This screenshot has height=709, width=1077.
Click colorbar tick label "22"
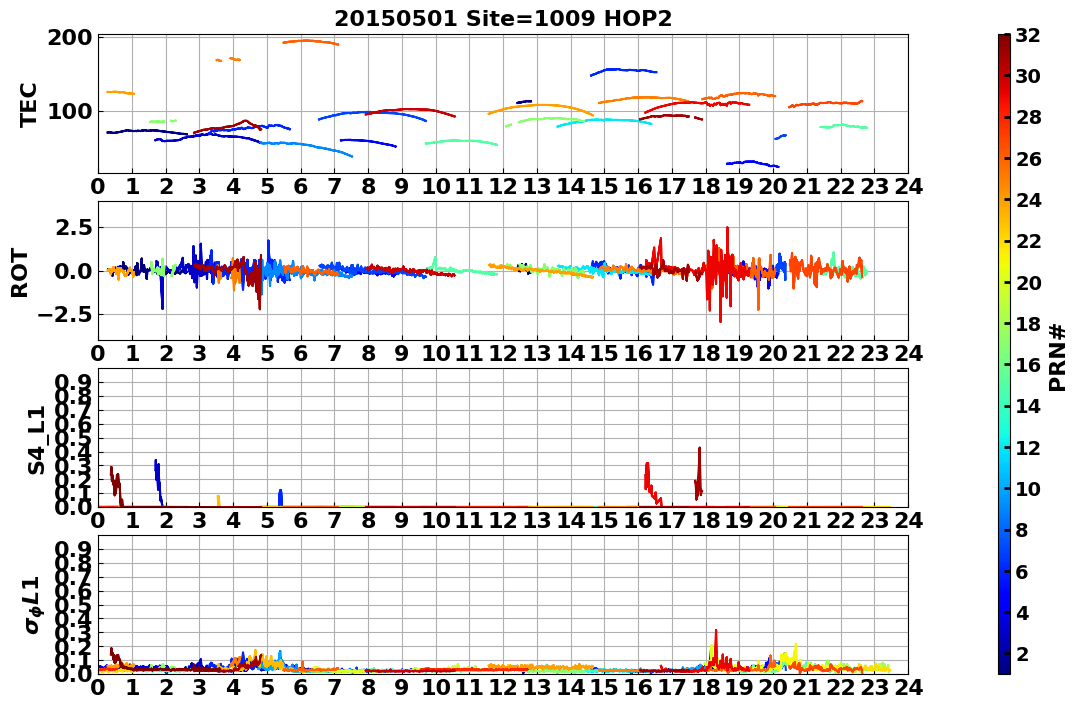click(1028, 241)
